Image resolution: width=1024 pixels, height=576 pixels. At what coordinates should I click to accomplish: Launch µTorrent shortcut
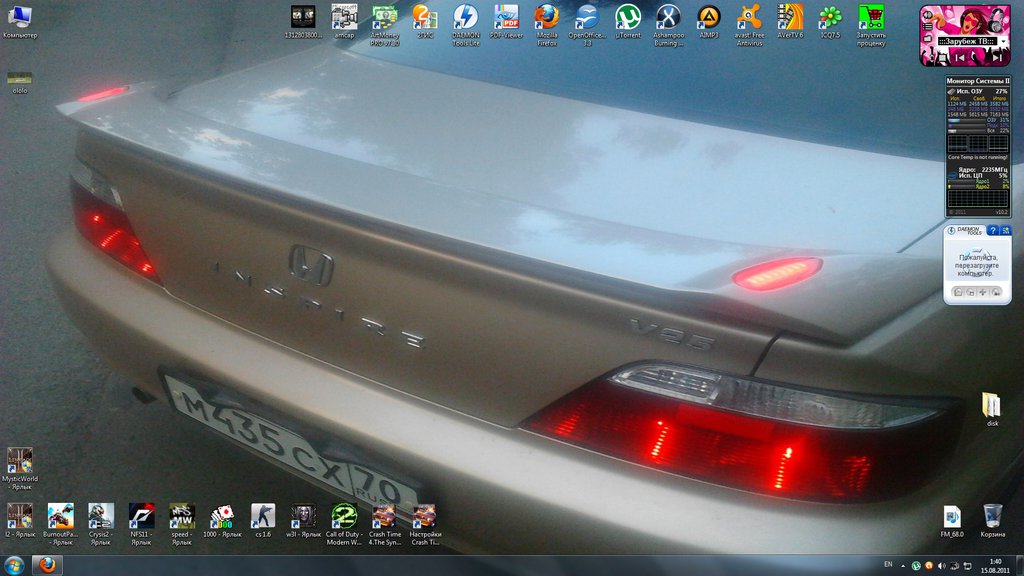[628, 22]
